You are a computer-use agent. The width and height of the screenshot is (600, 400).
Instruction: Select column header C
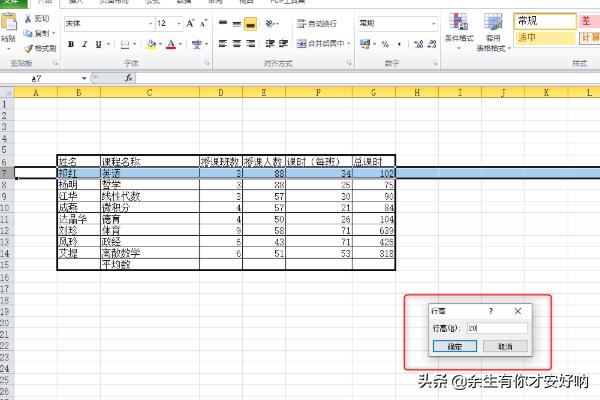[x=150, y=92]
